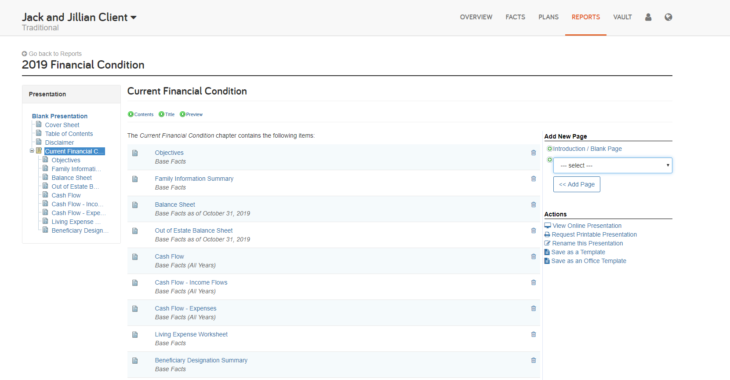
Task: Click the edit icon for Rename this Presentation
Action: (x=547, y=244)
